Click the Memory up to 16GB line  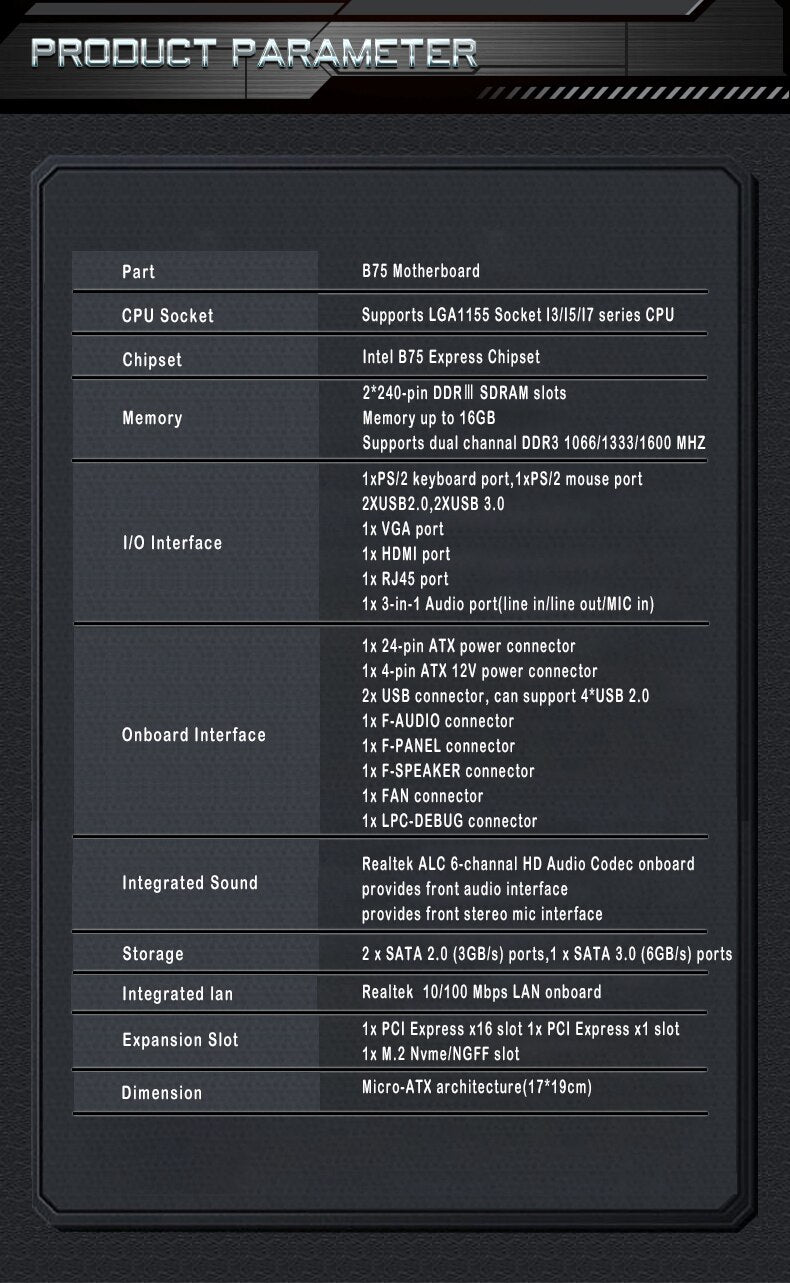click(428, 418)
